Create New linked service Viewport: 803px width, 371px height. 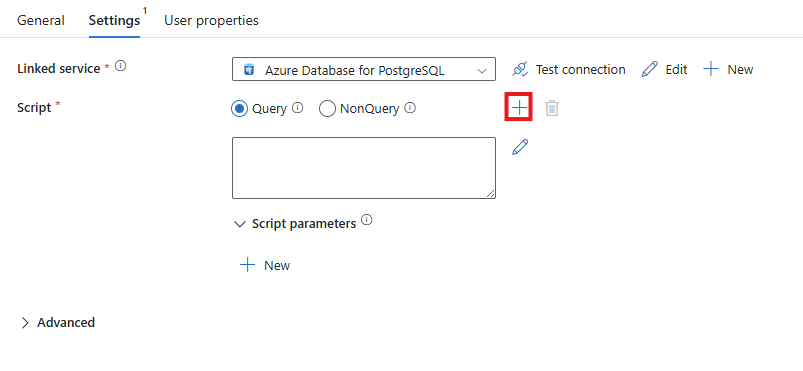tap(728, 69)
